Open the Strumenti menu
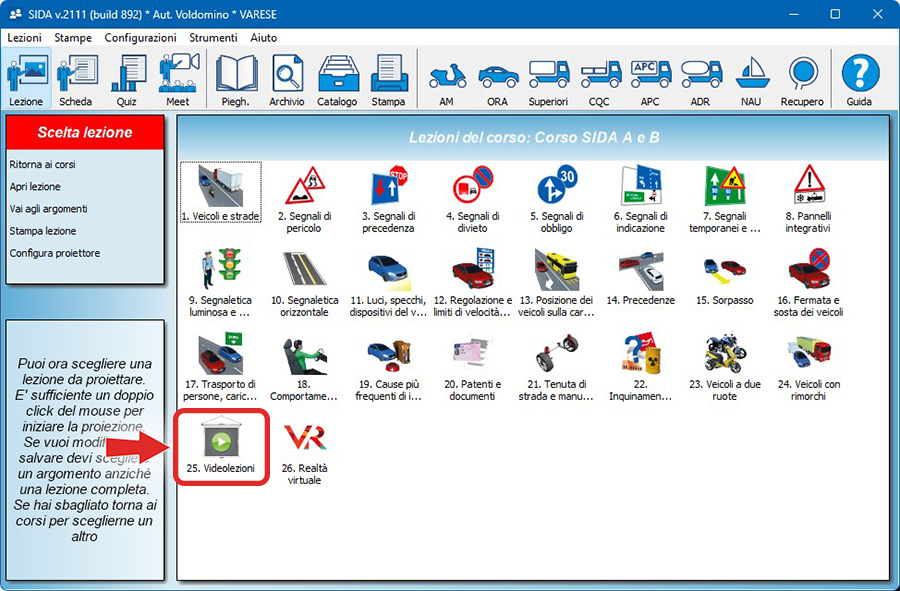 pos(213,38)
